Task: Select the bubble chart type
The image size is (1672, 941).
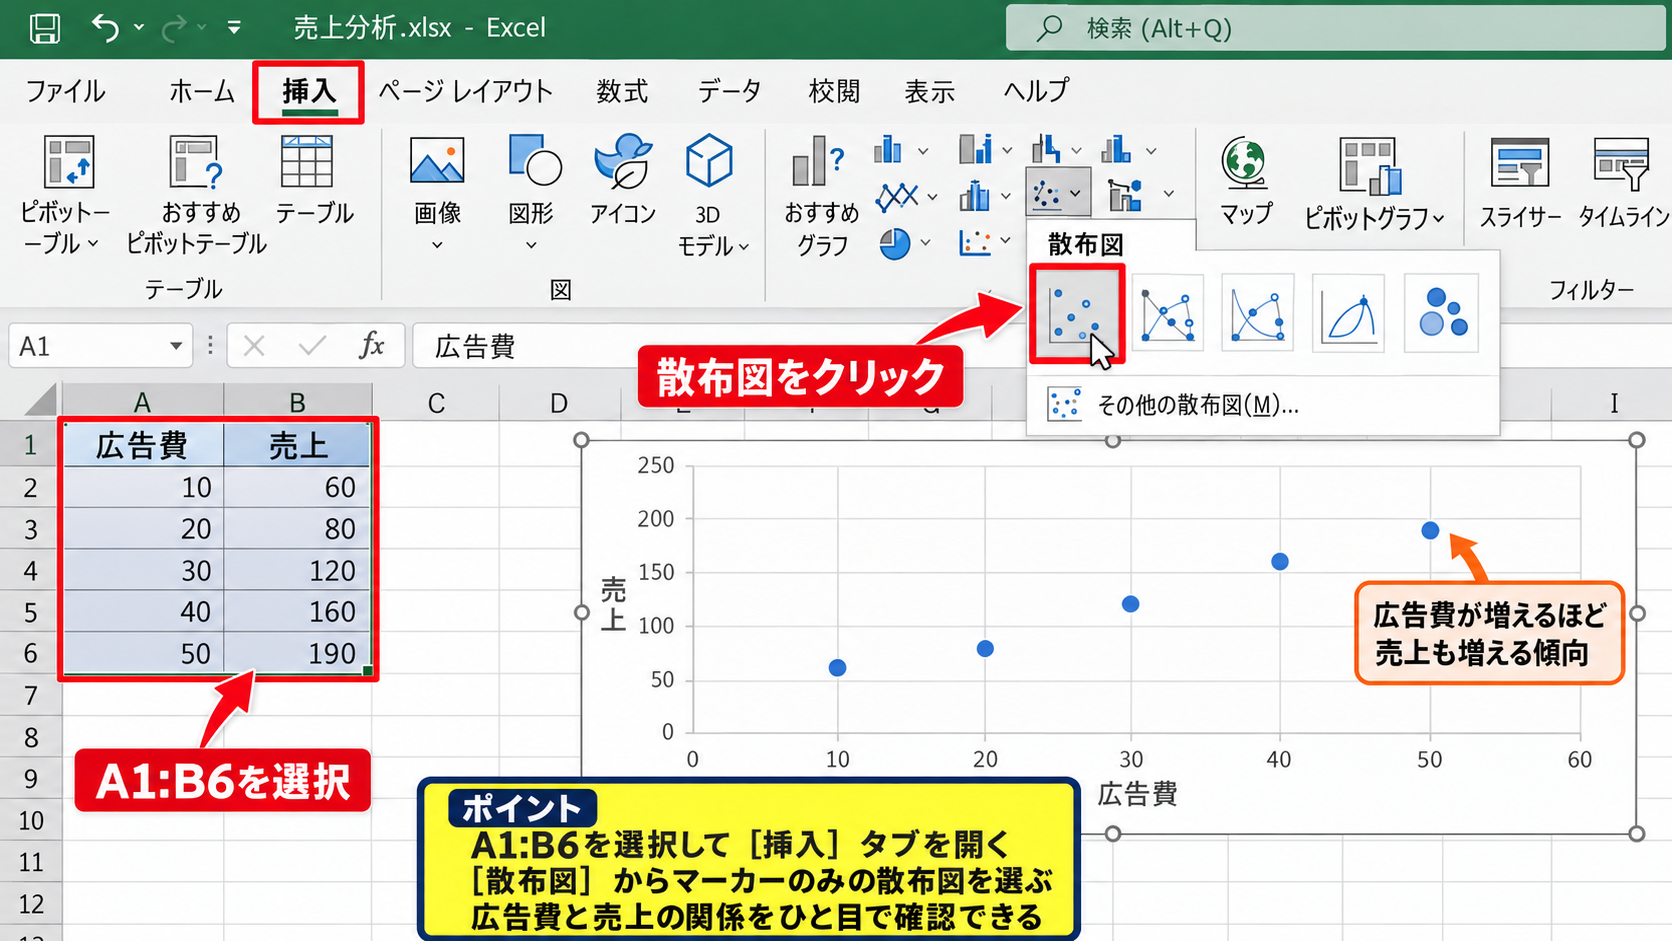Action: 1441,313
